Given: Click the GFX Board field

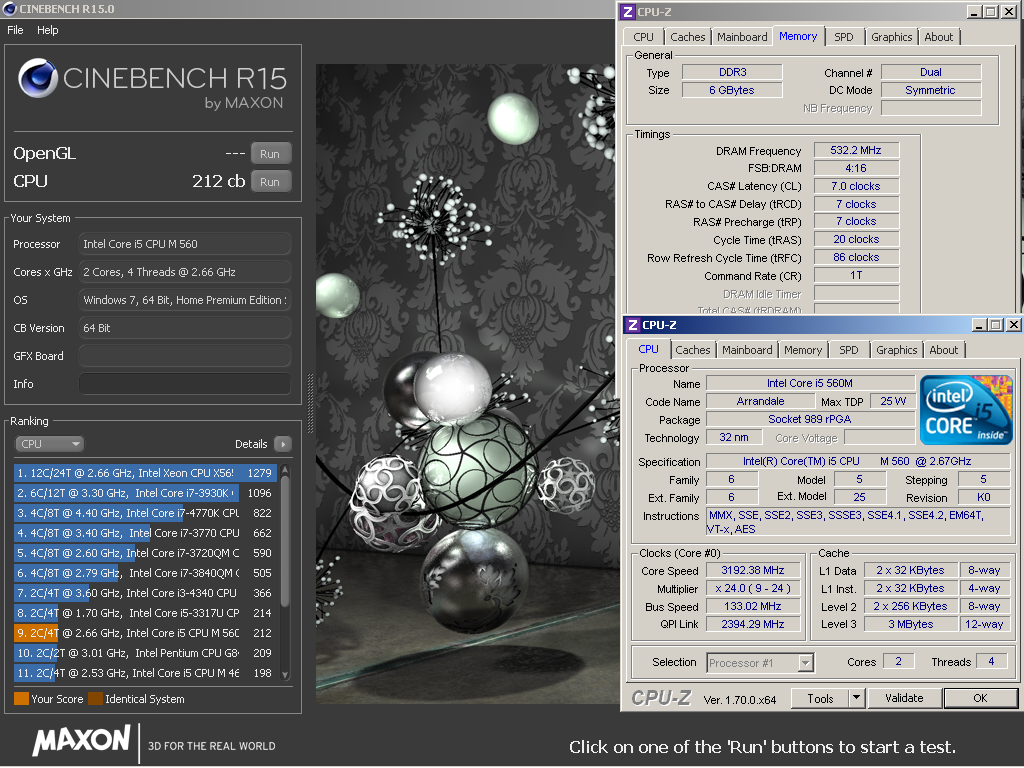Looking at the screenshot, I should click(185, 356).
